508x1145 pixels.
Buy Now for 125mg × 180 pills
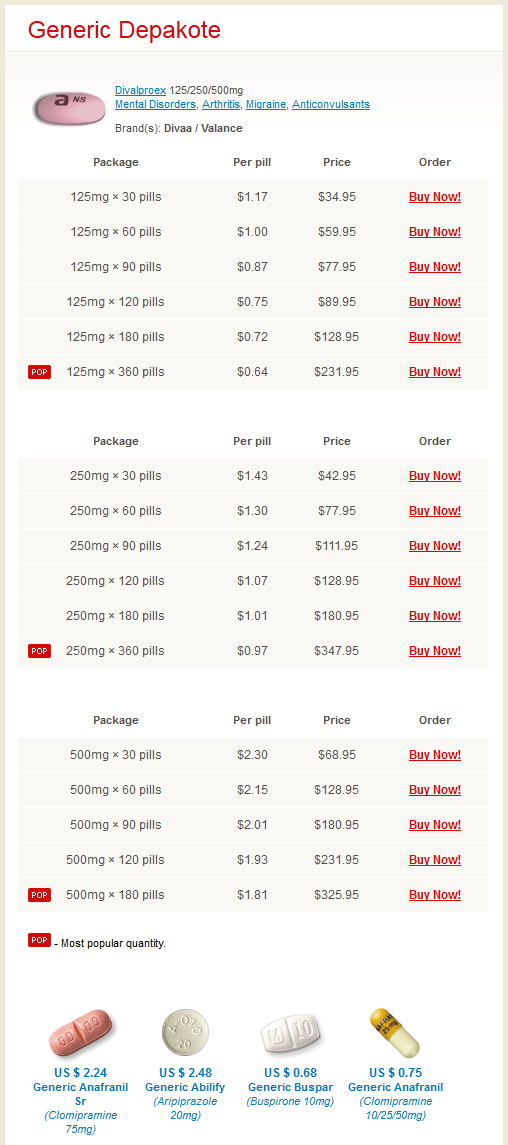(x=435, y=337)
